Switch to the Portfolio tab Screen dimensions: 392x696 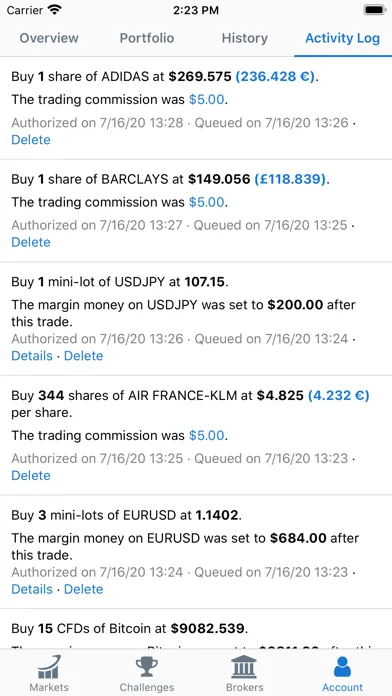tap(147, 38)
